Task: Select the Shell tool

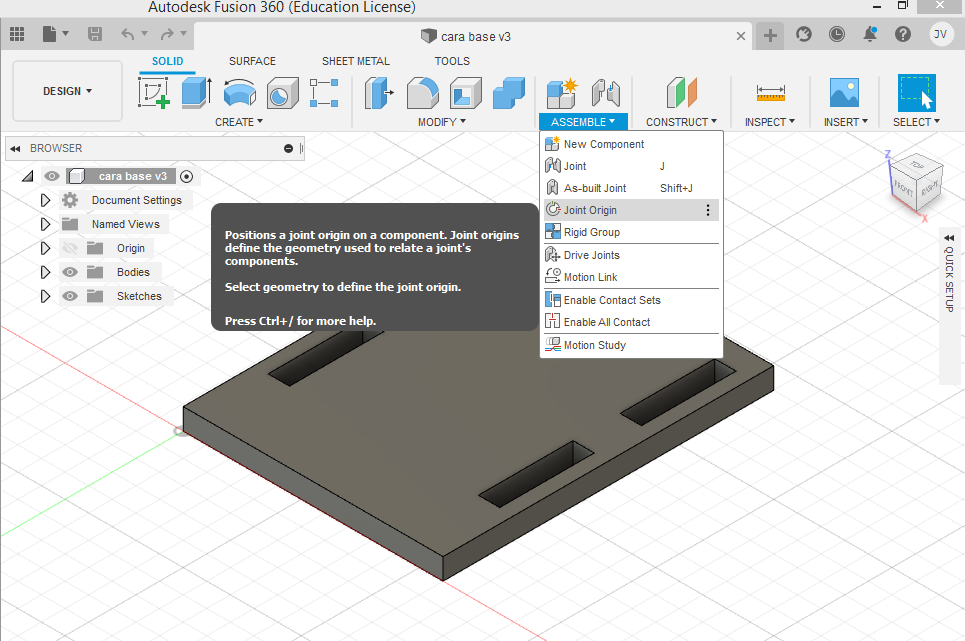Action: [466, 93]
